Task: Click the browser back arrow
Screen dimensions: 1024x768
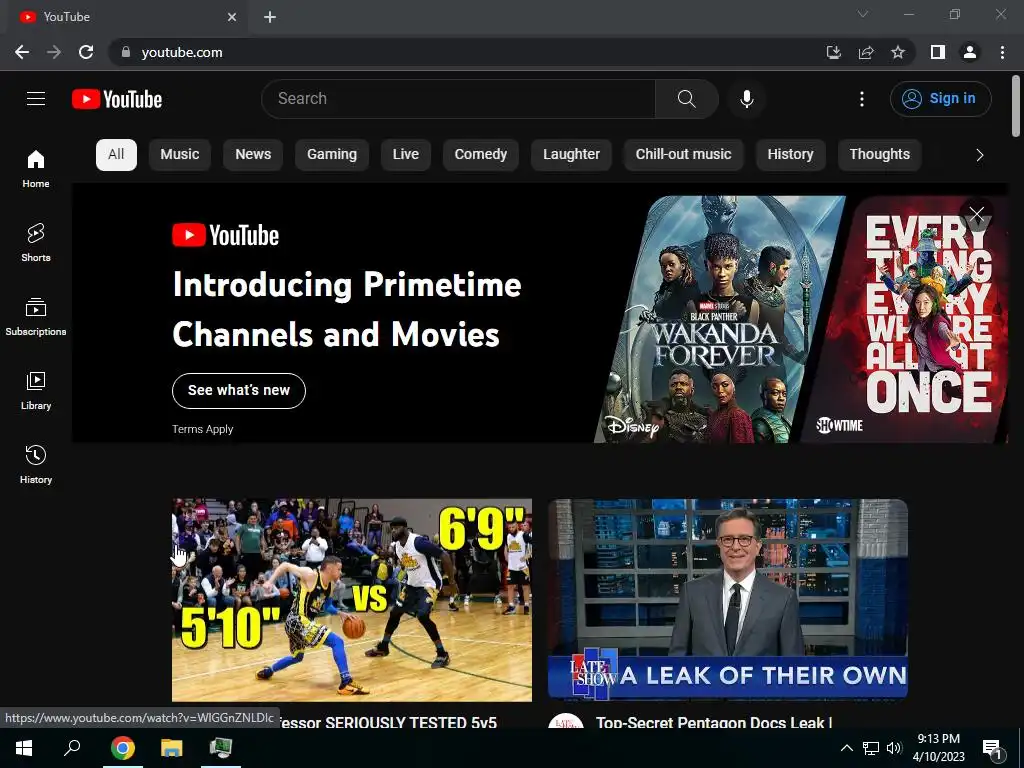Action: click(x=22, y=52)
